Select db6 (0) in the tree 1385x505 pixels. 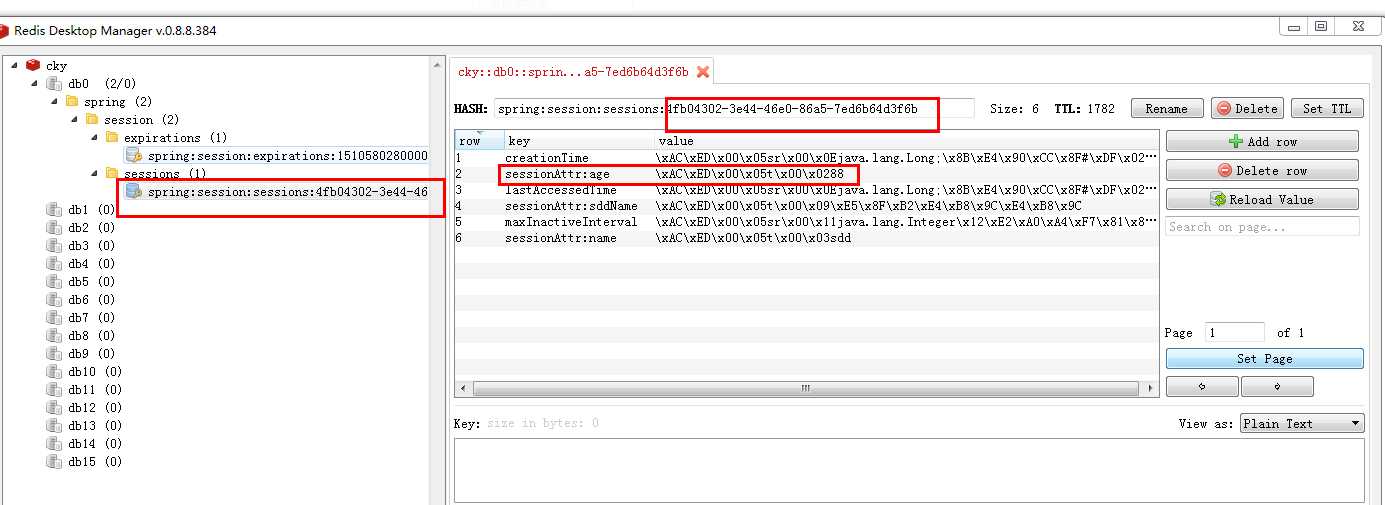(91, 300)
